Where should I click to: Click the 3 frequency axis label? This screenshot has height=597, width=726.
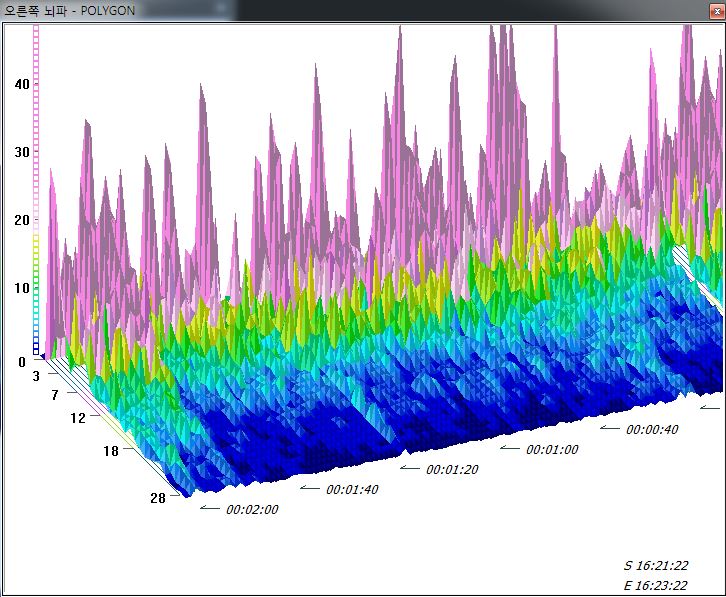pyautogui.click(x=35, y=375)
